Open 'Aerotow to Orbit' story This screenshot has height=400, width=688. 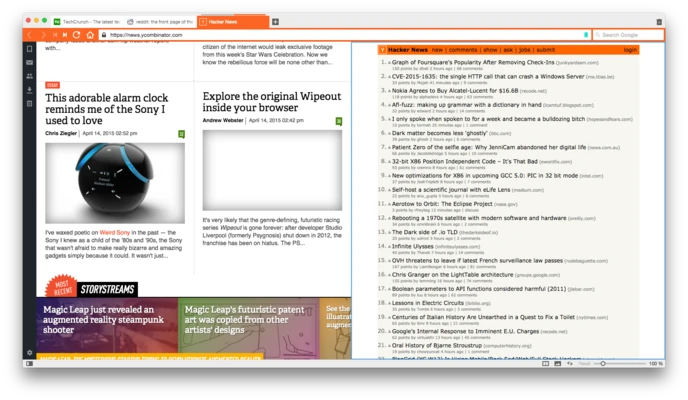(442, 204)
